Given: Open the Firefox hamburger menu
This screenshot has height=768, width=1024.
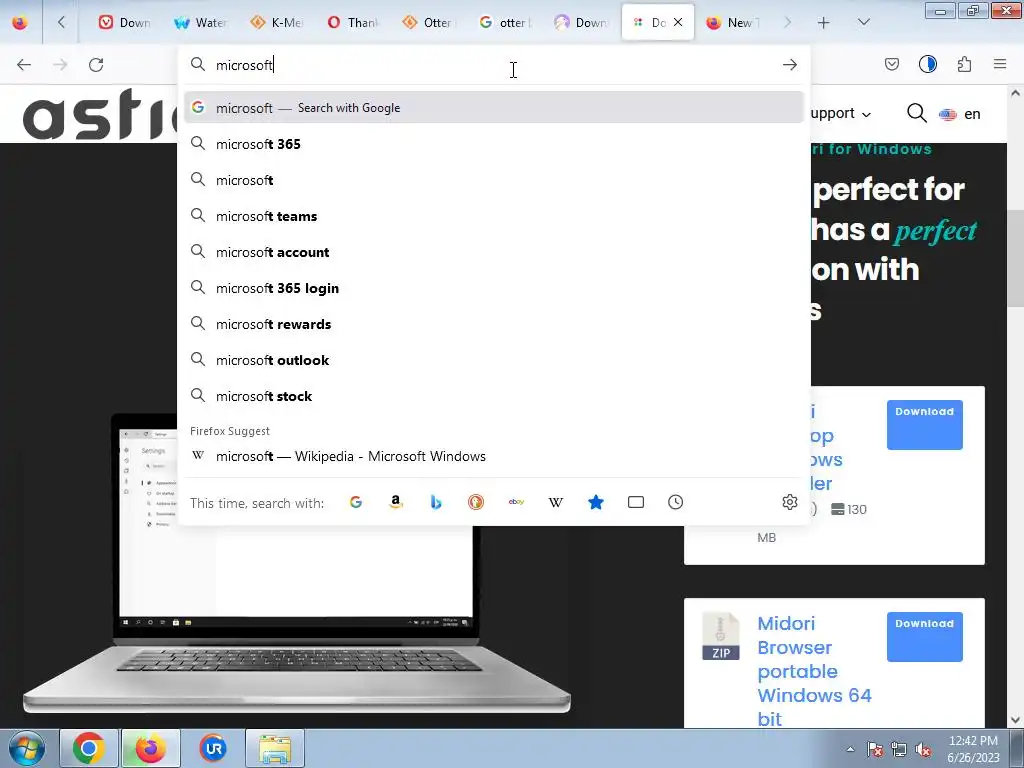Looking at the screenshot, I should click(1000, 64).
